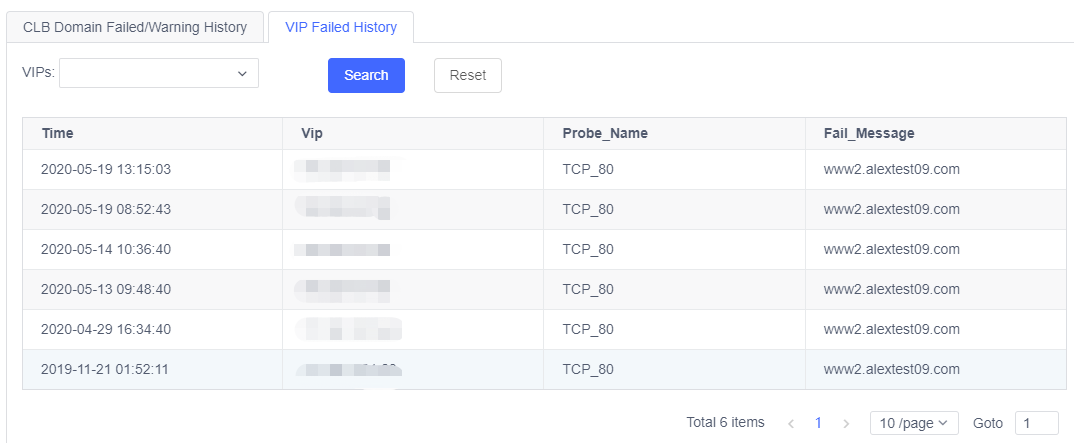Select row dated 2020-05-13 09:48:40
This screenshot has height=443, width=1074.
(x=106, y=289)
